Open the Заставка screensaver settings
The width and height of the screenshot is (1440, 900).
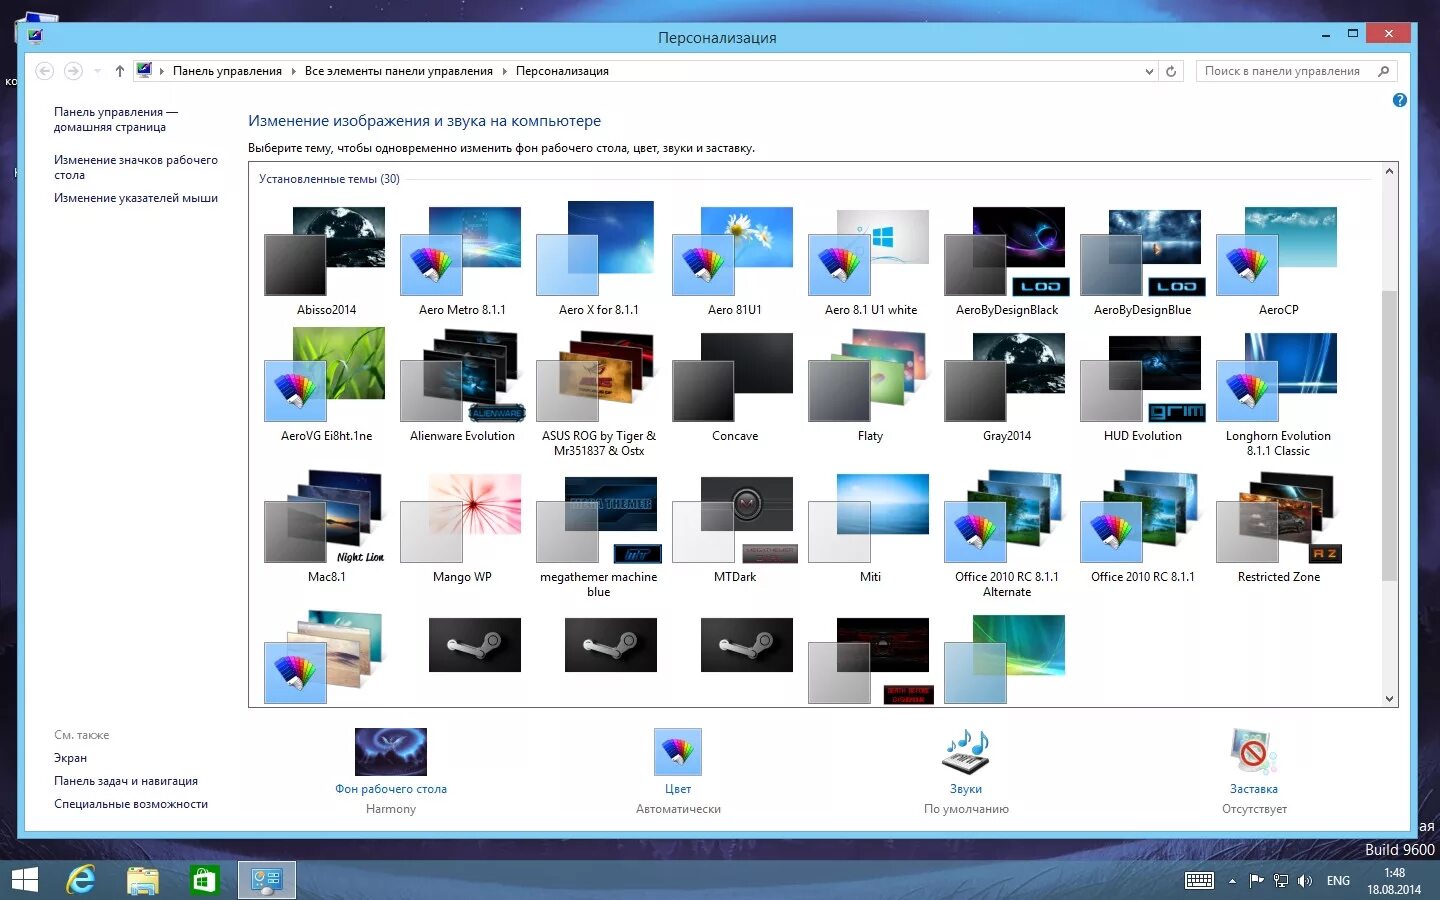[x=1254, y=771]
